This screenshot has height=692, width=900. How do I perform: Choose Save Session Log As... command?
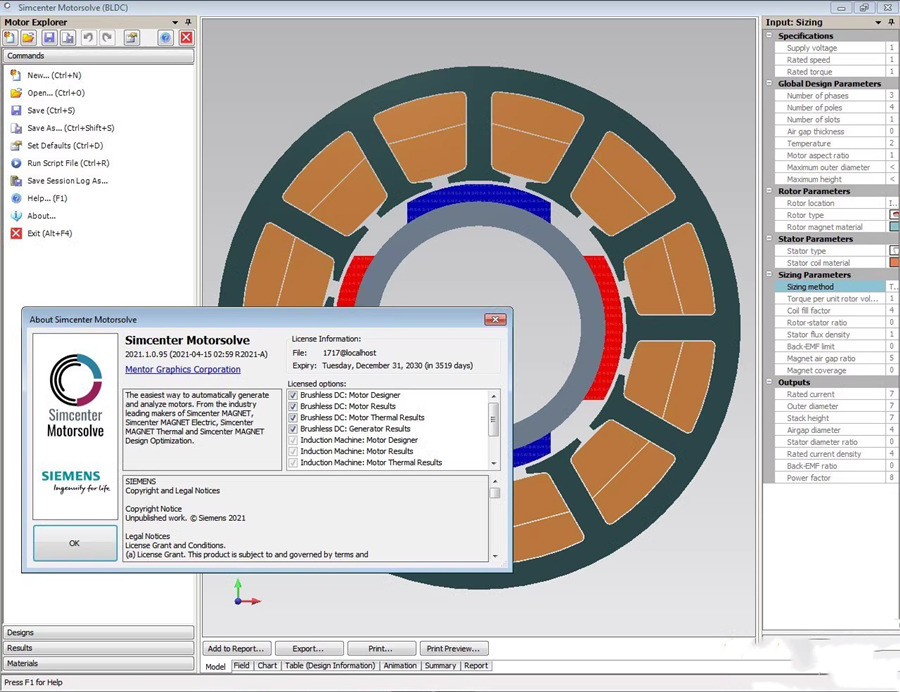click(x=67, y=181)
